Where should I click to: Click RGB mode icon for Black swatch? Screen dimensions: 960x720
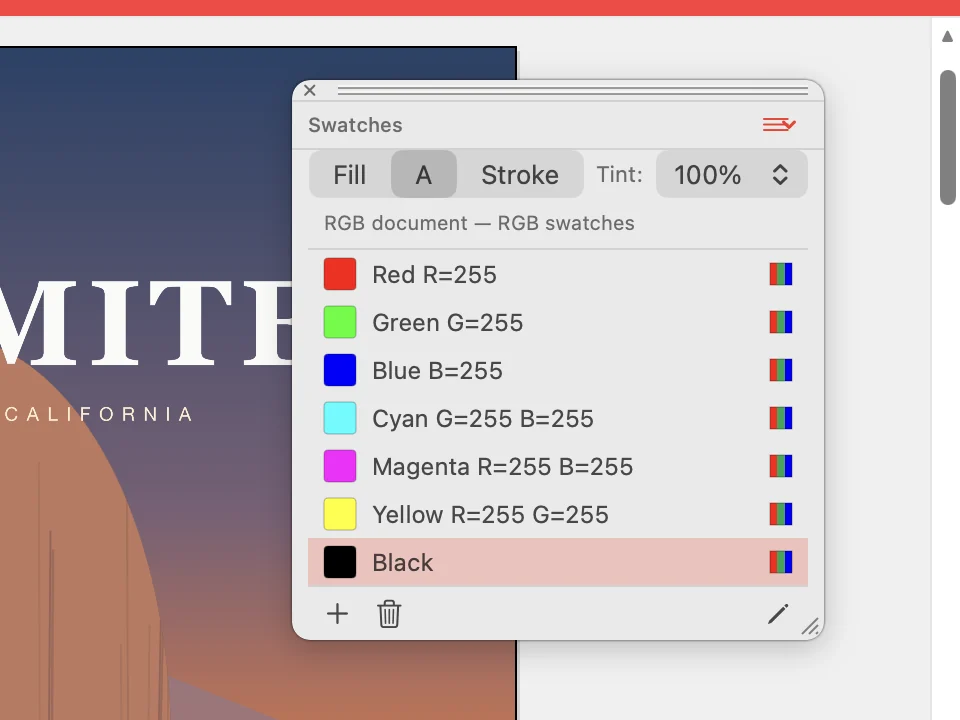tap(781, 562)
